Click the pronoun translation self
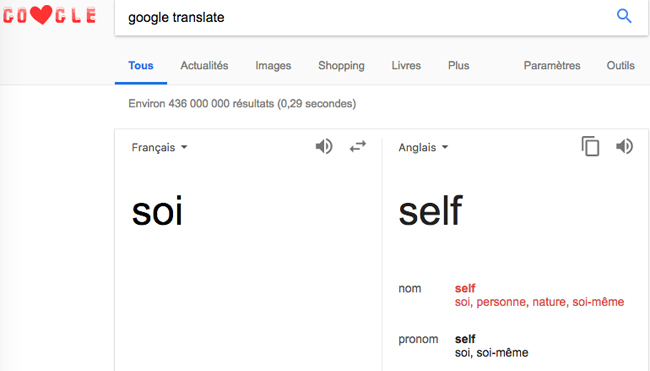The image size is (650, 371). click(465, 339)
